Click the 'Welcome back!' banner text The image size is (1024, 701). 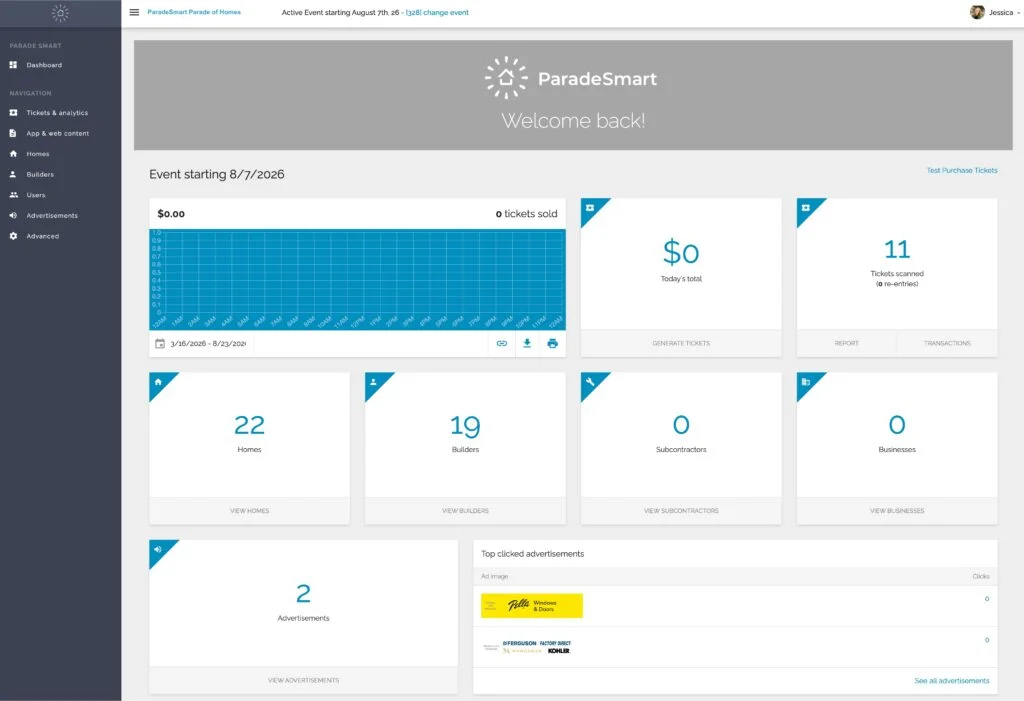[x=573, y=121]
